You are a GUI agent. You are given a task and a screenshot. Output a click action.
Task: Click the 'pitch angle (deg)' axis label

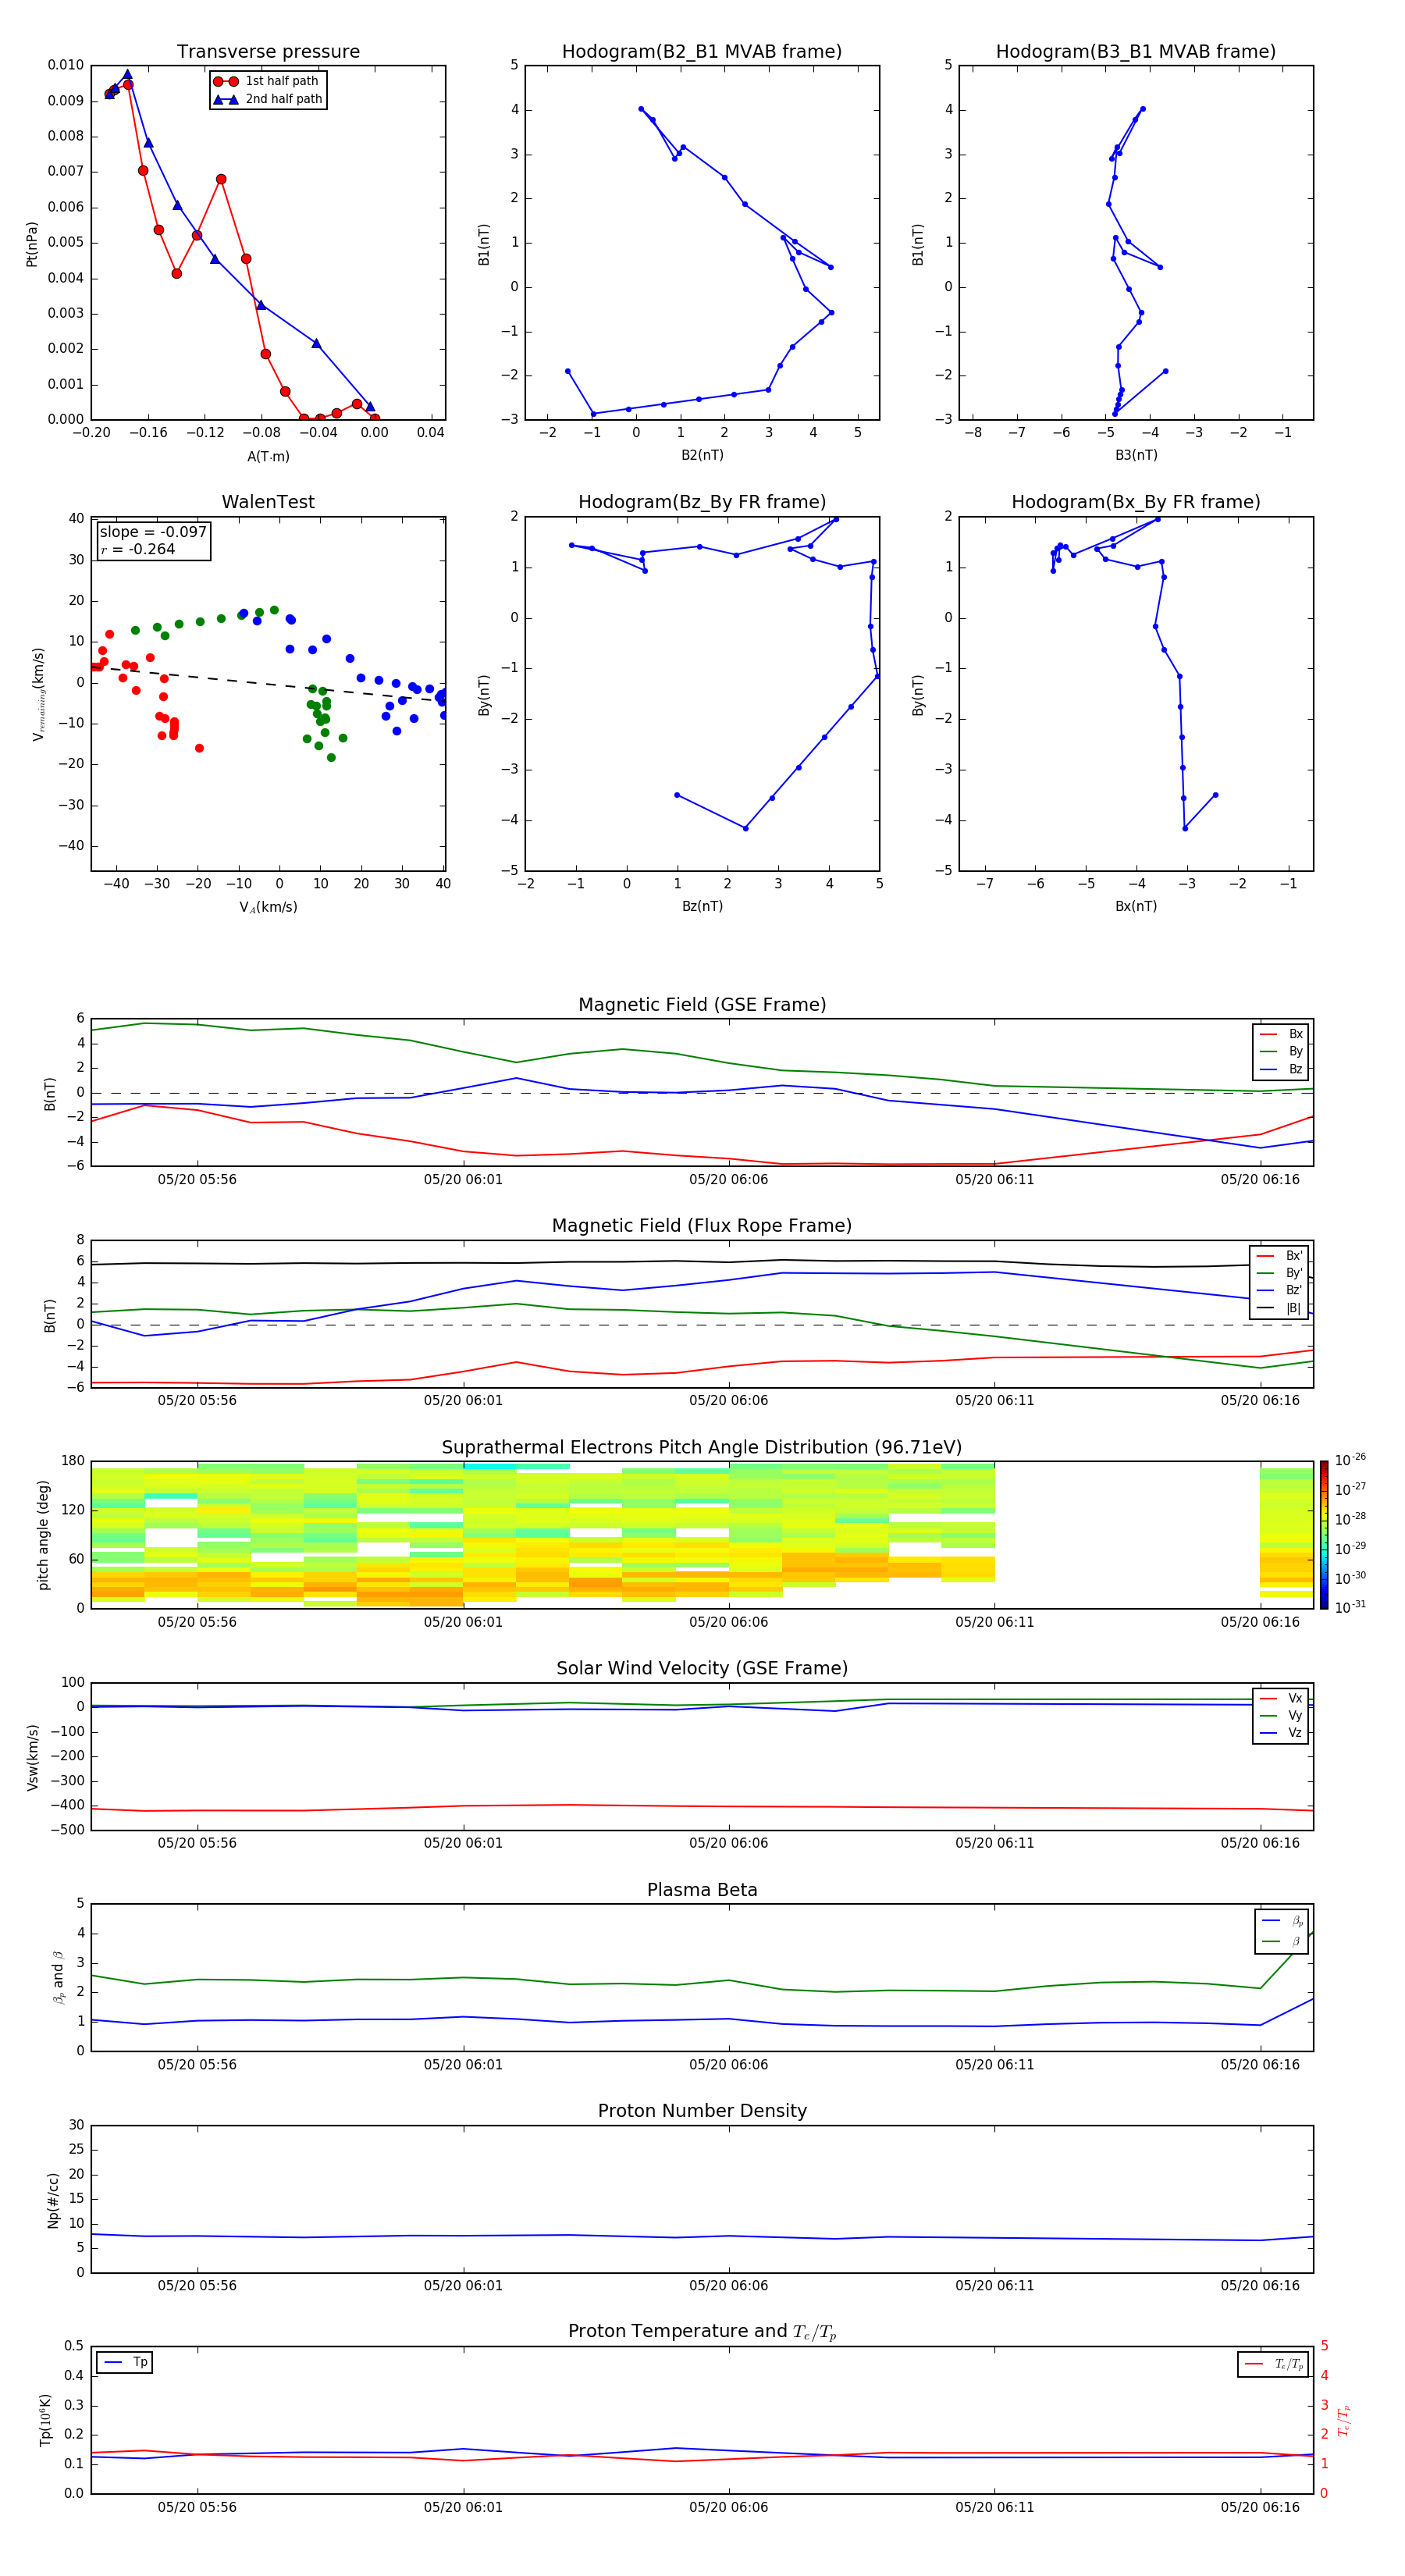43,1535
